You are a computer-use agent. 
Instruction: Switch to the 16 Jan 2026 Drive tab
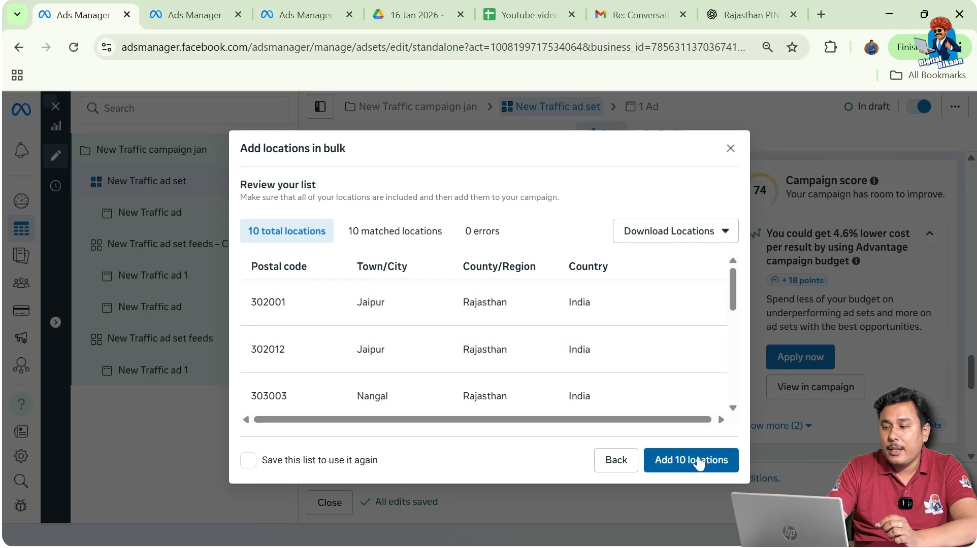(x=417, y=14)
